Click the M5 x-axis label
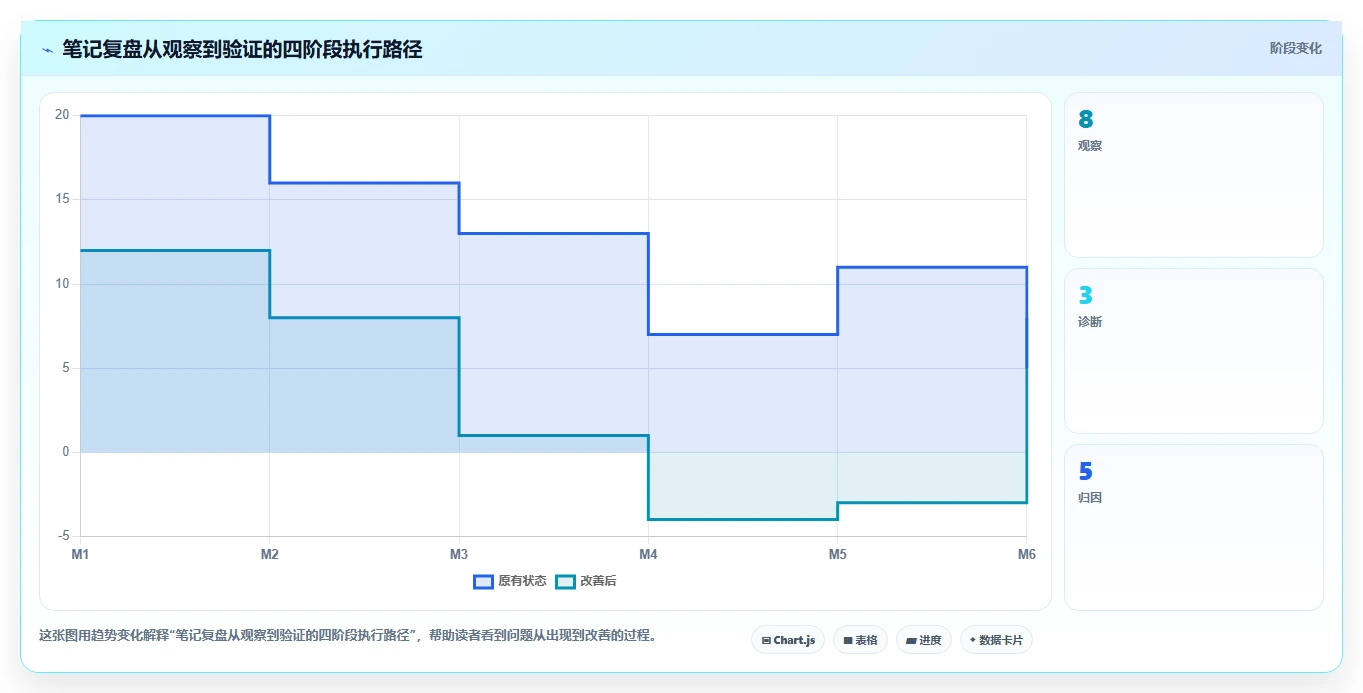The height and width of the screenshot is (693, 1363). pyautogui.click(x=837, y=553)
